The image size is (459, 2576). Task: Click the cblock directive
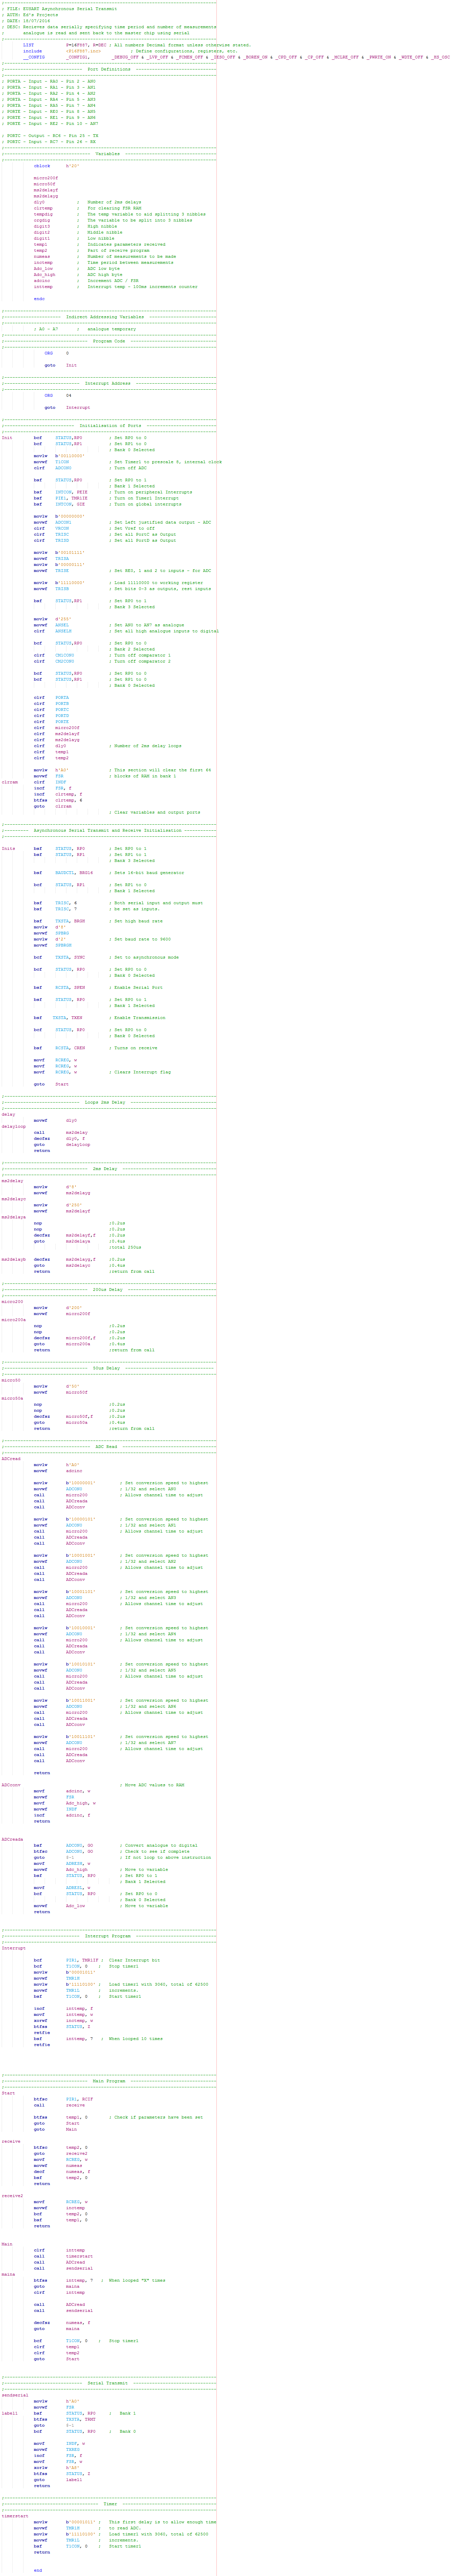tap(42, 166)
